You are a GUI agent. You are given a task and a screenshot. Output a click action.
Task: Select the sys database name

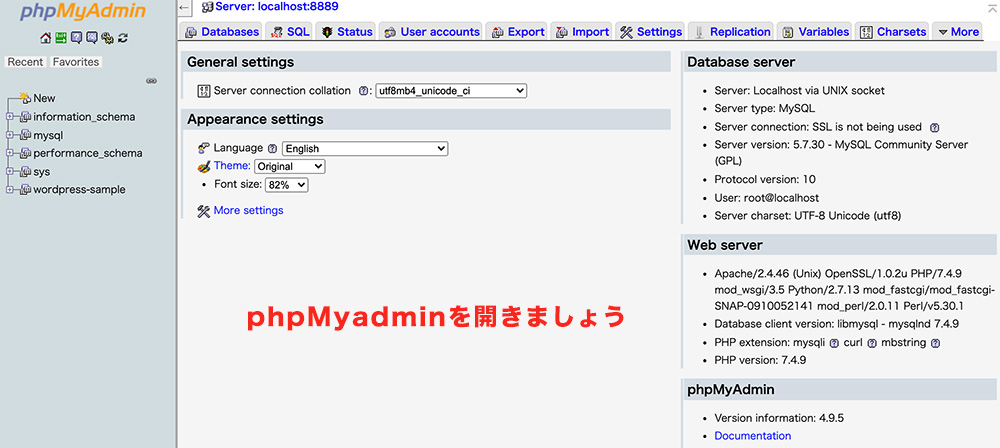(41, 172)
